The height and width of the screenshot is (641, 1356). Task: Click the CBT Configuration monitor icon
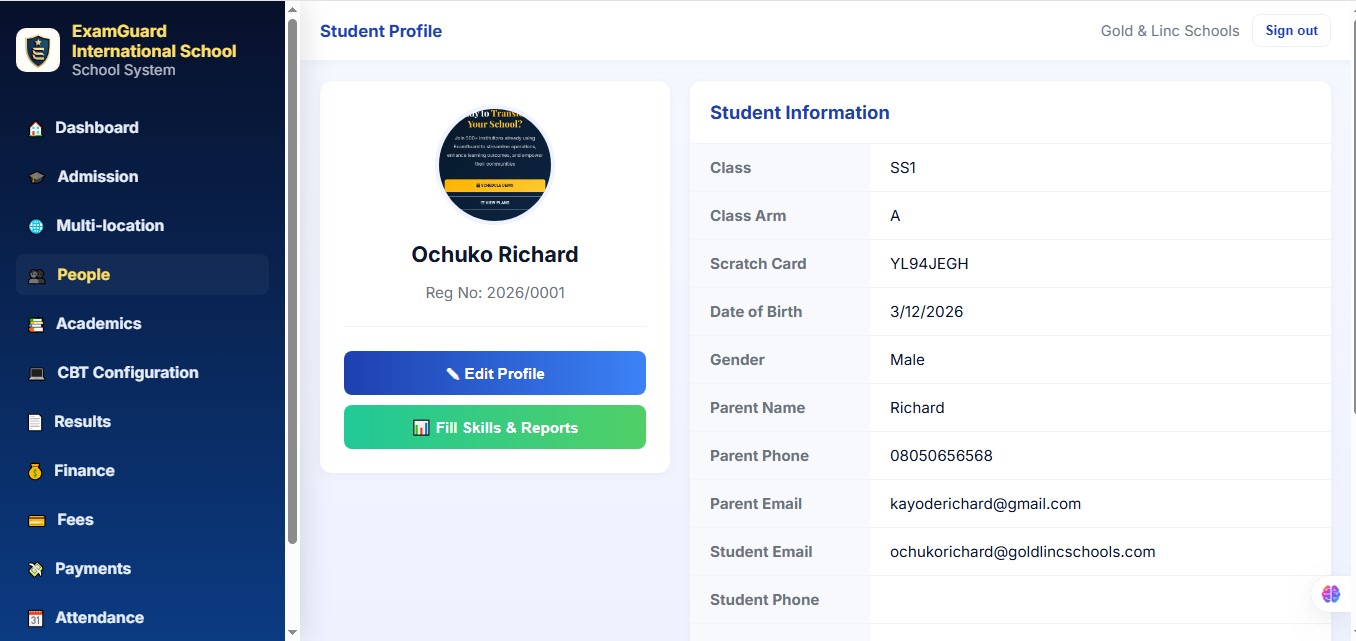point(34,372)
